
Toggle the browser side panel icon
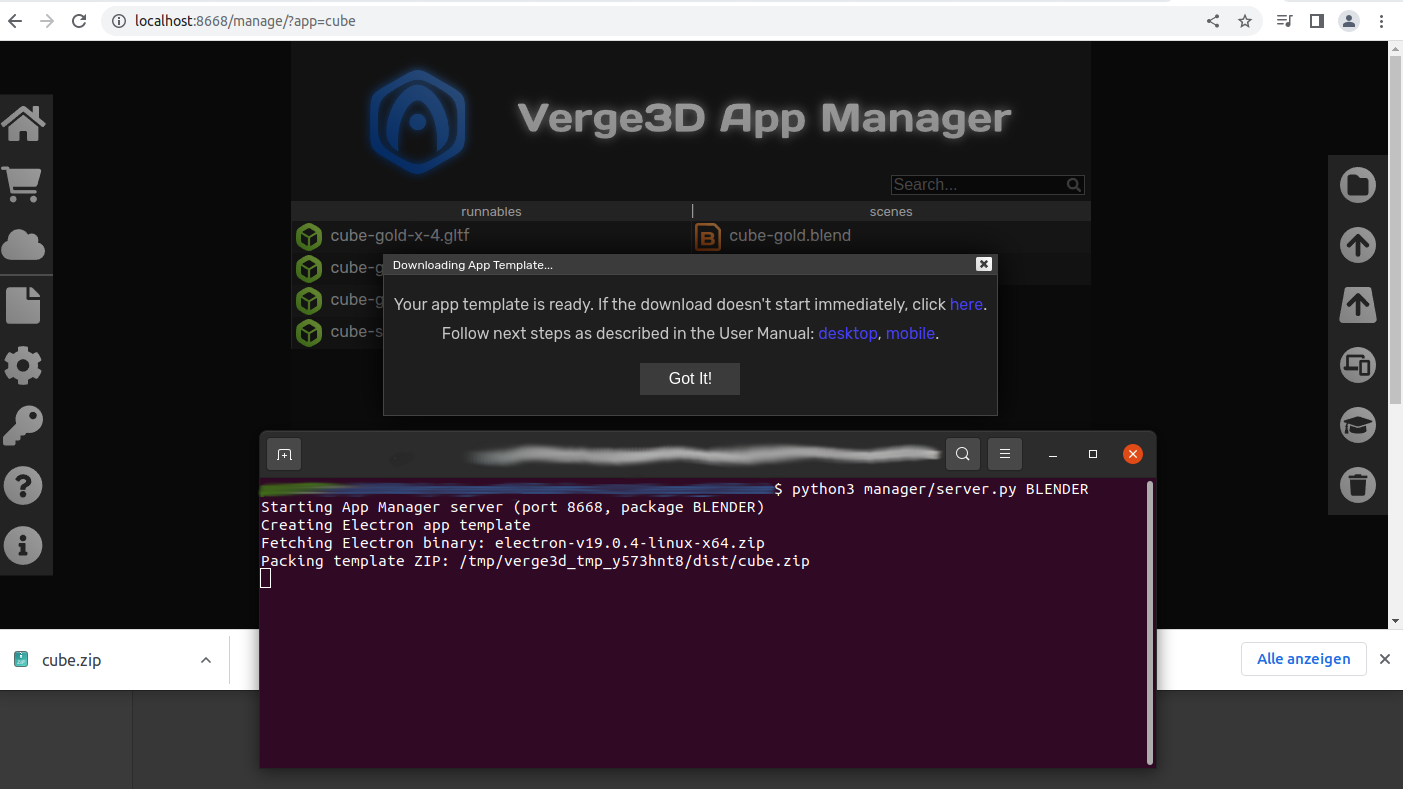point(1317,20)
